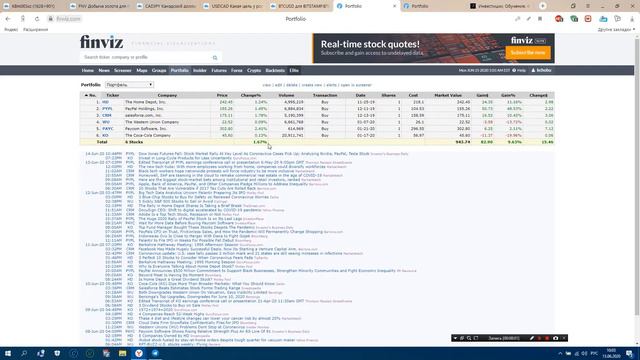The width and height of the screenshot is (640, 360).
Task: Show hidden system tray icons chevron
Action: (x=560, y=353)
